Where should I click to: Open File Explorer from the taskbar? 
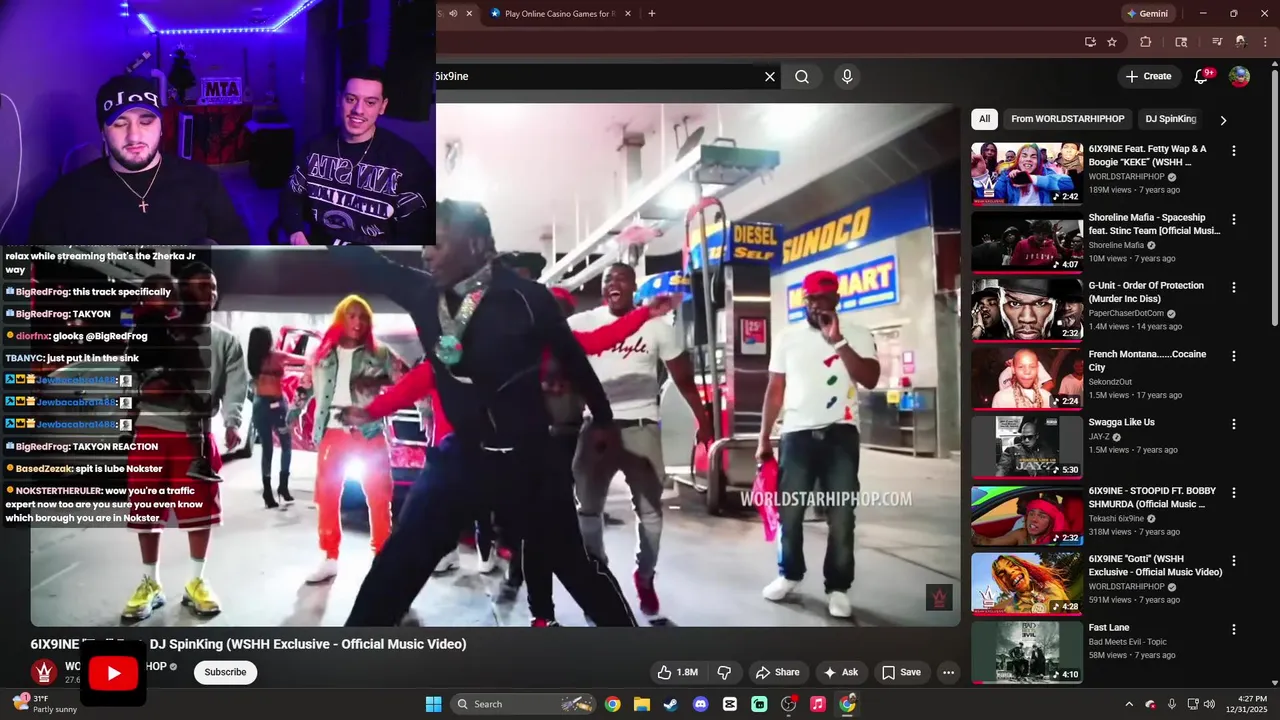(642, 704)
